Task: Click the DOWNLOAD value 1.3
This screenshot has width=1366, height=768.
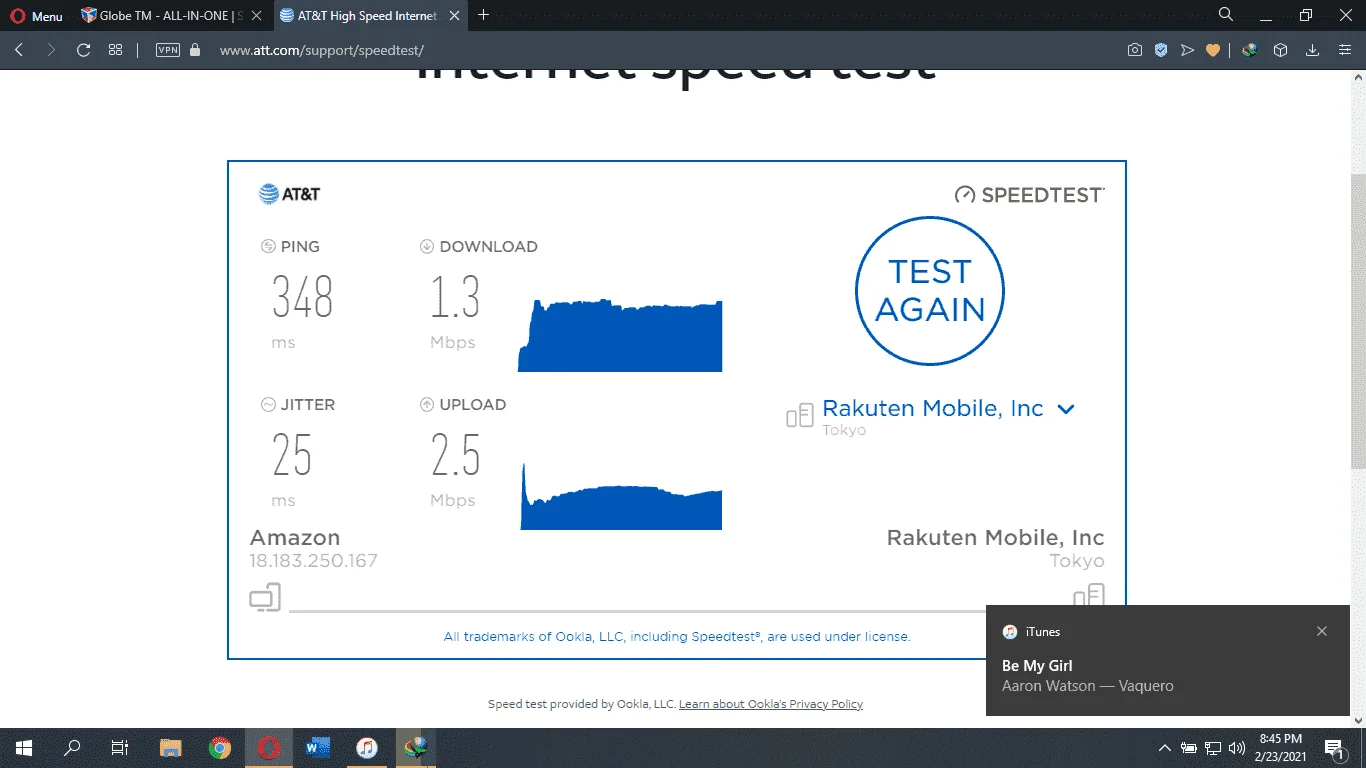Action: [456, 297]
